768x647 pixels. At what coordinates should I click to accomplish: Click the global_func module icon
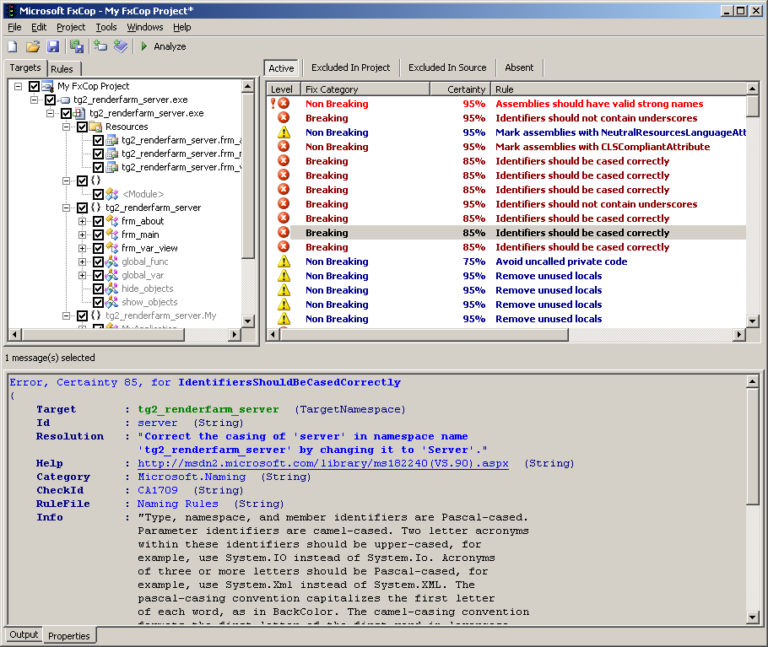112,262
